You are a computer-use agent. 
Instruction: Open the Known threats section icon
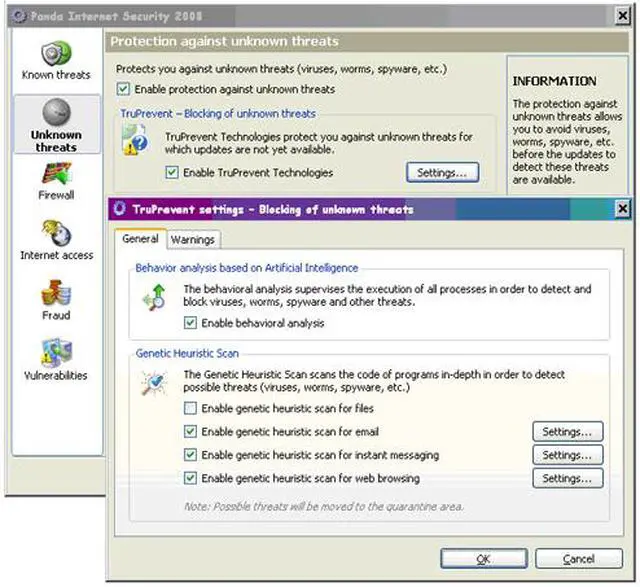click(56, 52)
